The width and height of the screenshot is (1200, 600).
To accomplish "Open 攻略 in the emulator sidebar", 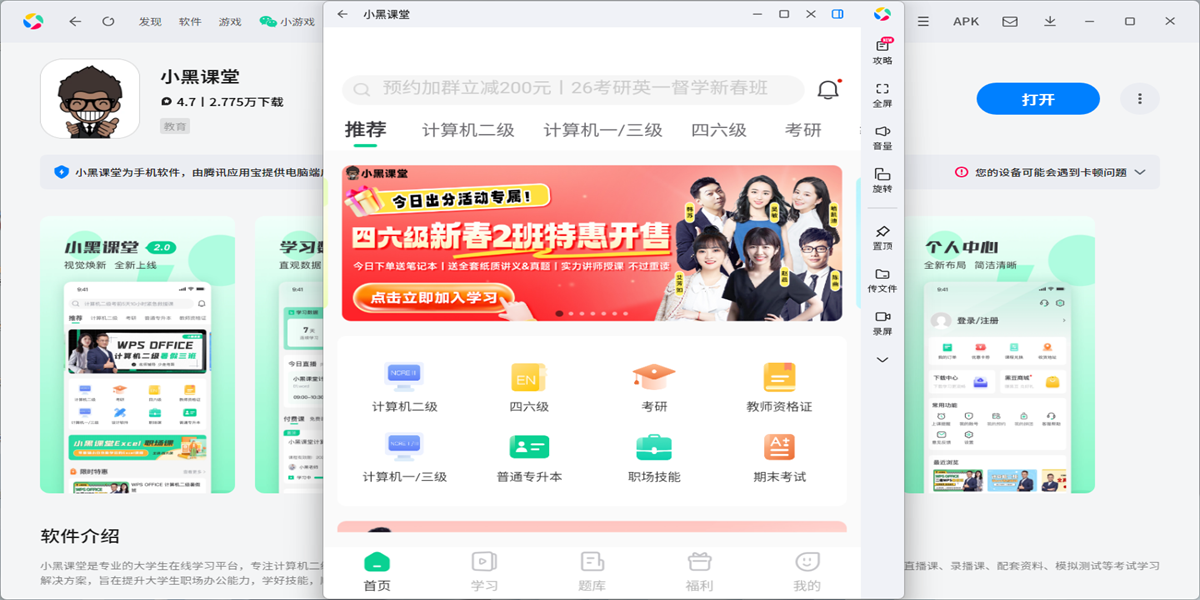I will click(x=882, y=51).
